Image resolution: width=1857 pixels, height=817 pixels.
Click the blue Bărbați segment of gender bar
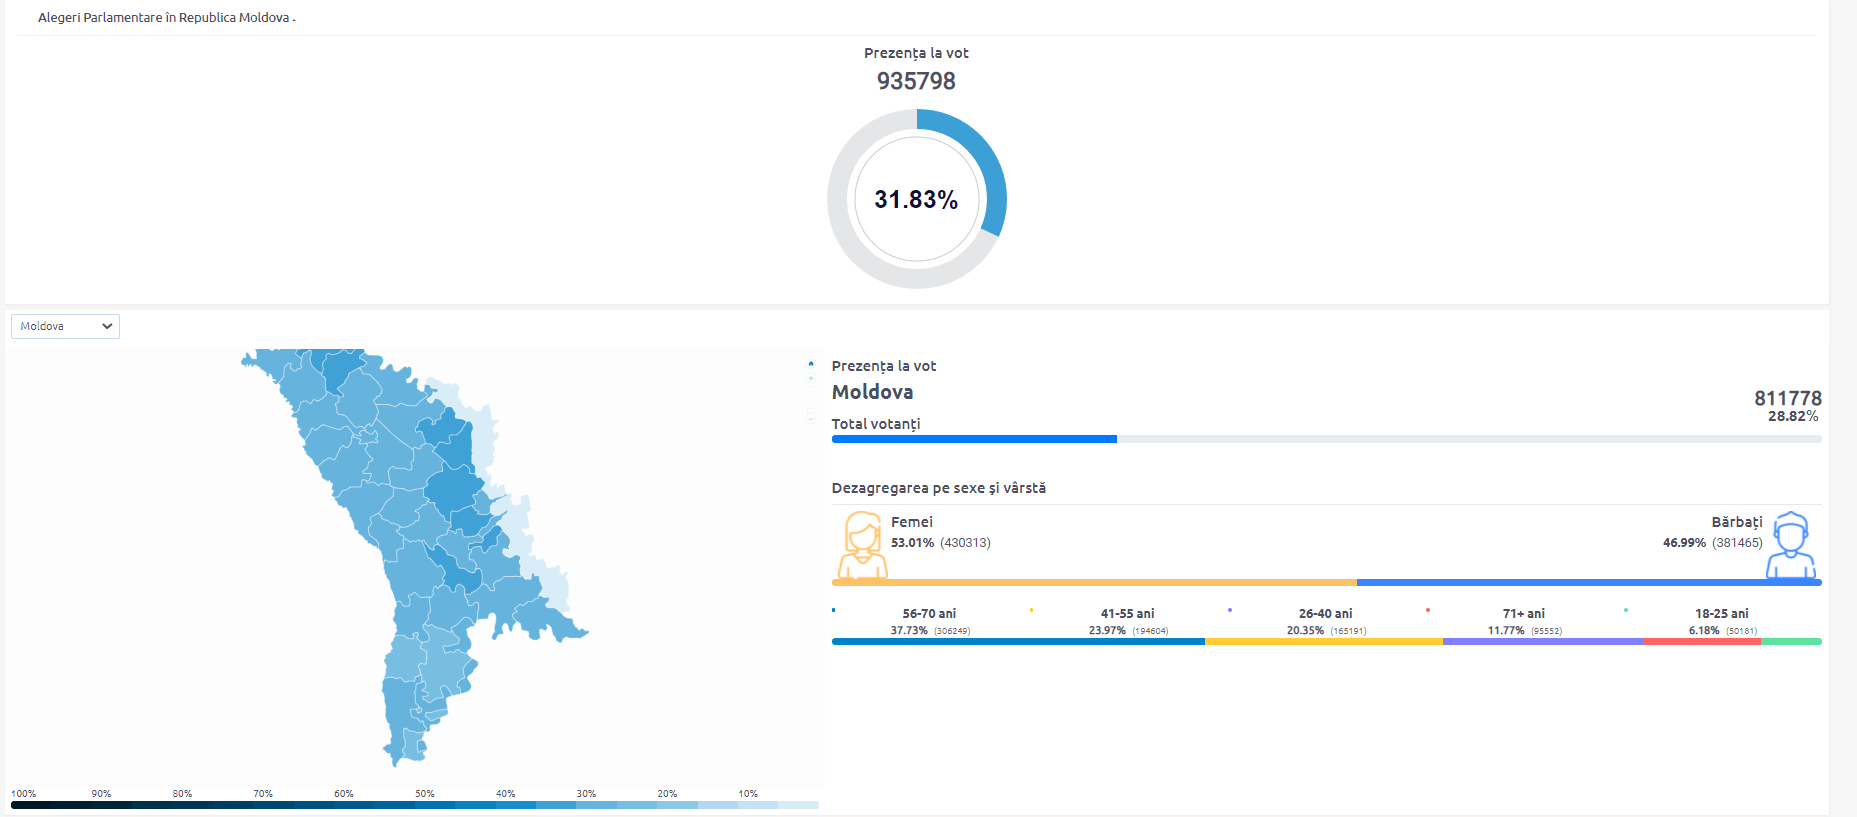(x=1589, y=582)
